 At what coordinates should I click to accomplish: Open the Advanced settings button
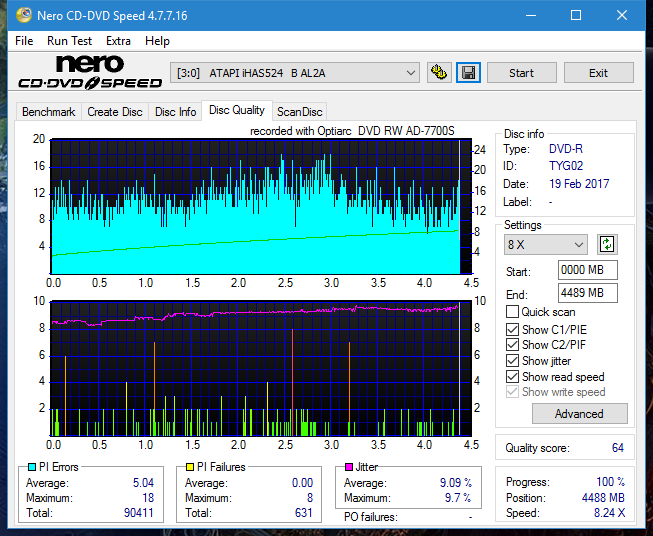[579, 414]
